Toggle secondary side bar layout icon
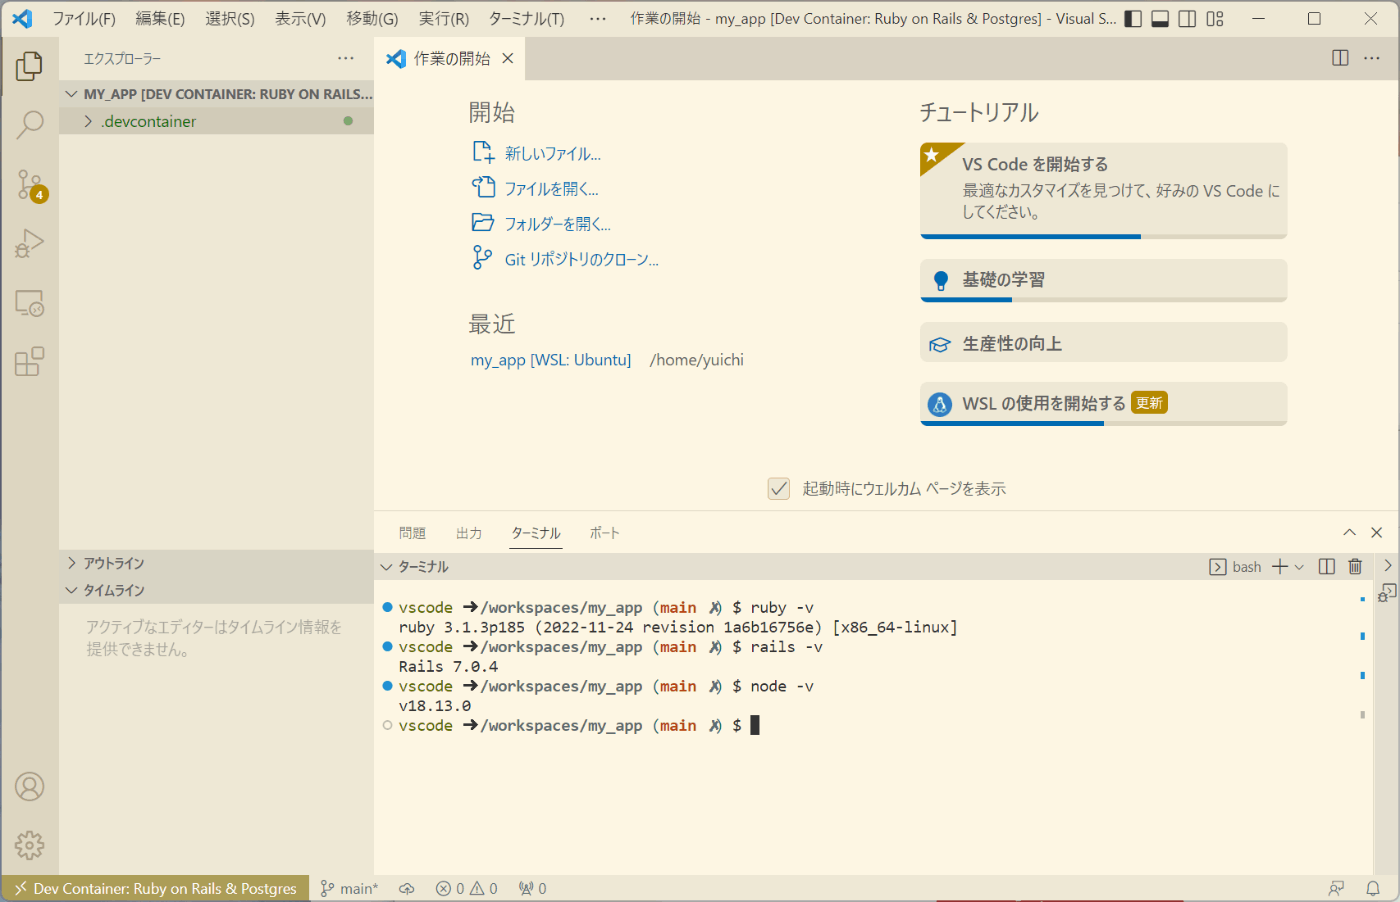 (x=1187, y=19)
